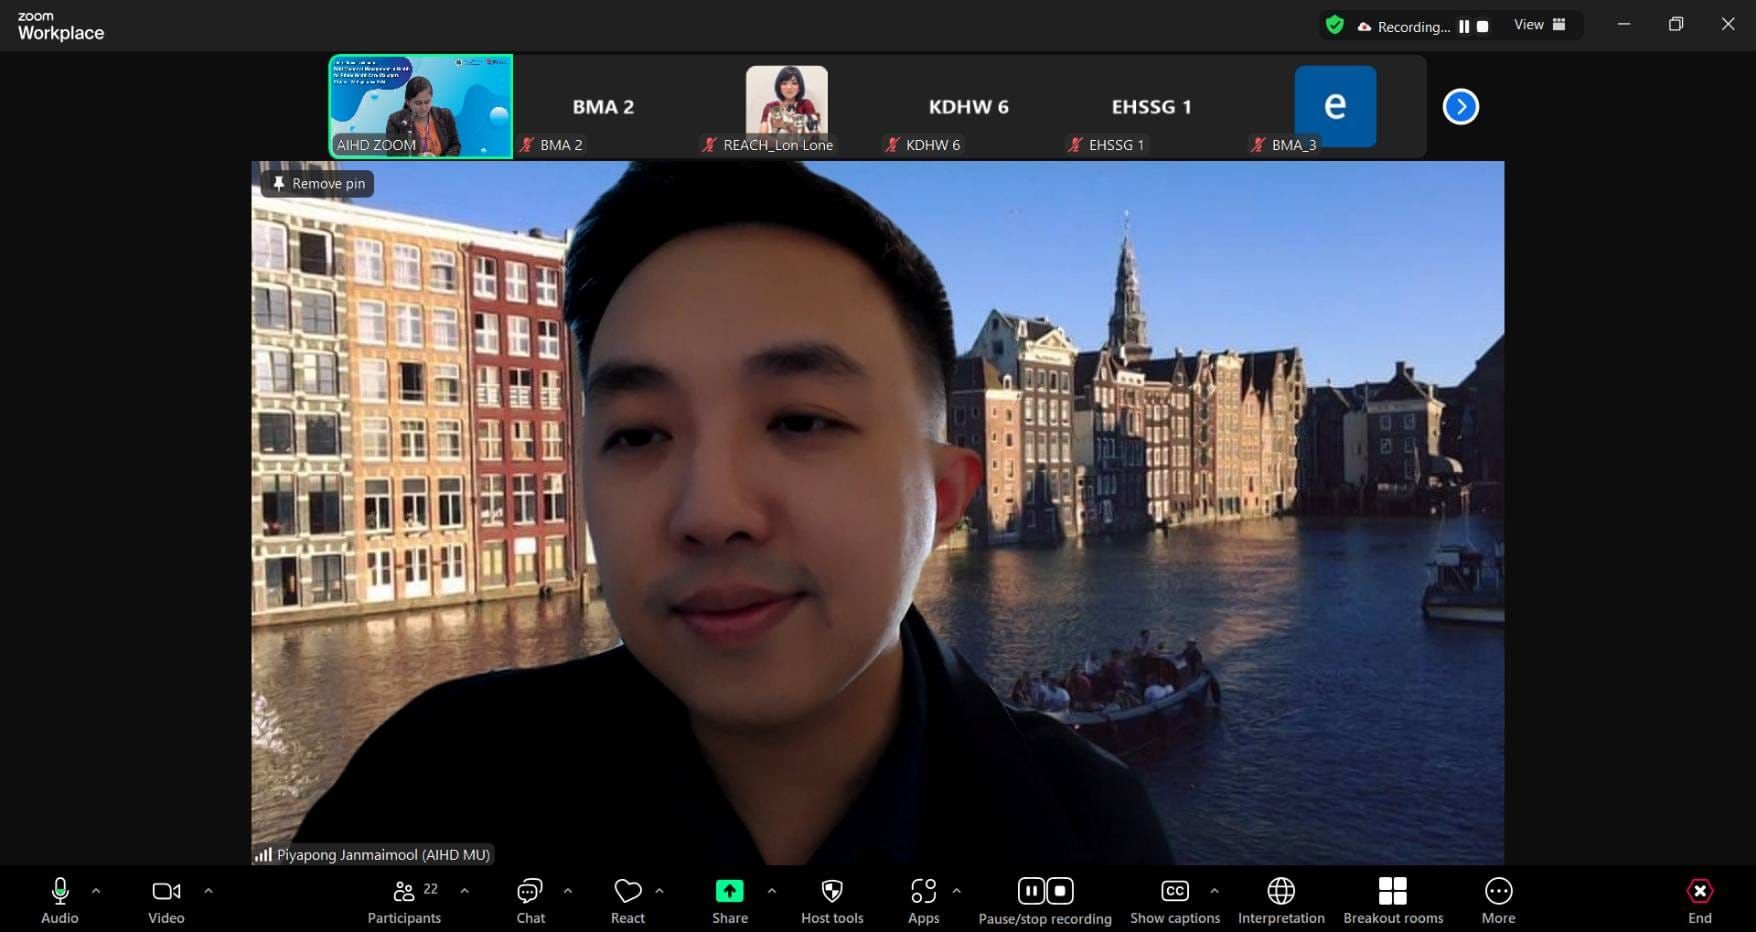1756x932 pixels.
Task: Select the AIHD ZOOM video thumbnail
Action: coord(421,106)
